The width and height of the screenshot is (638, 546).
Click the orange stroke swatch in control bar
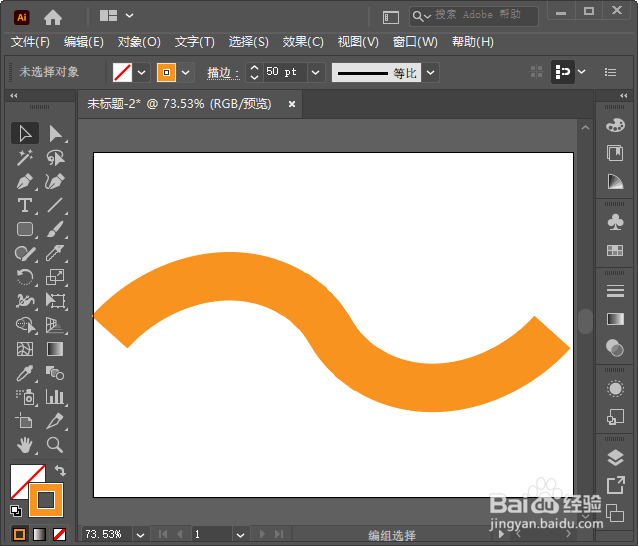coord(166,73)
